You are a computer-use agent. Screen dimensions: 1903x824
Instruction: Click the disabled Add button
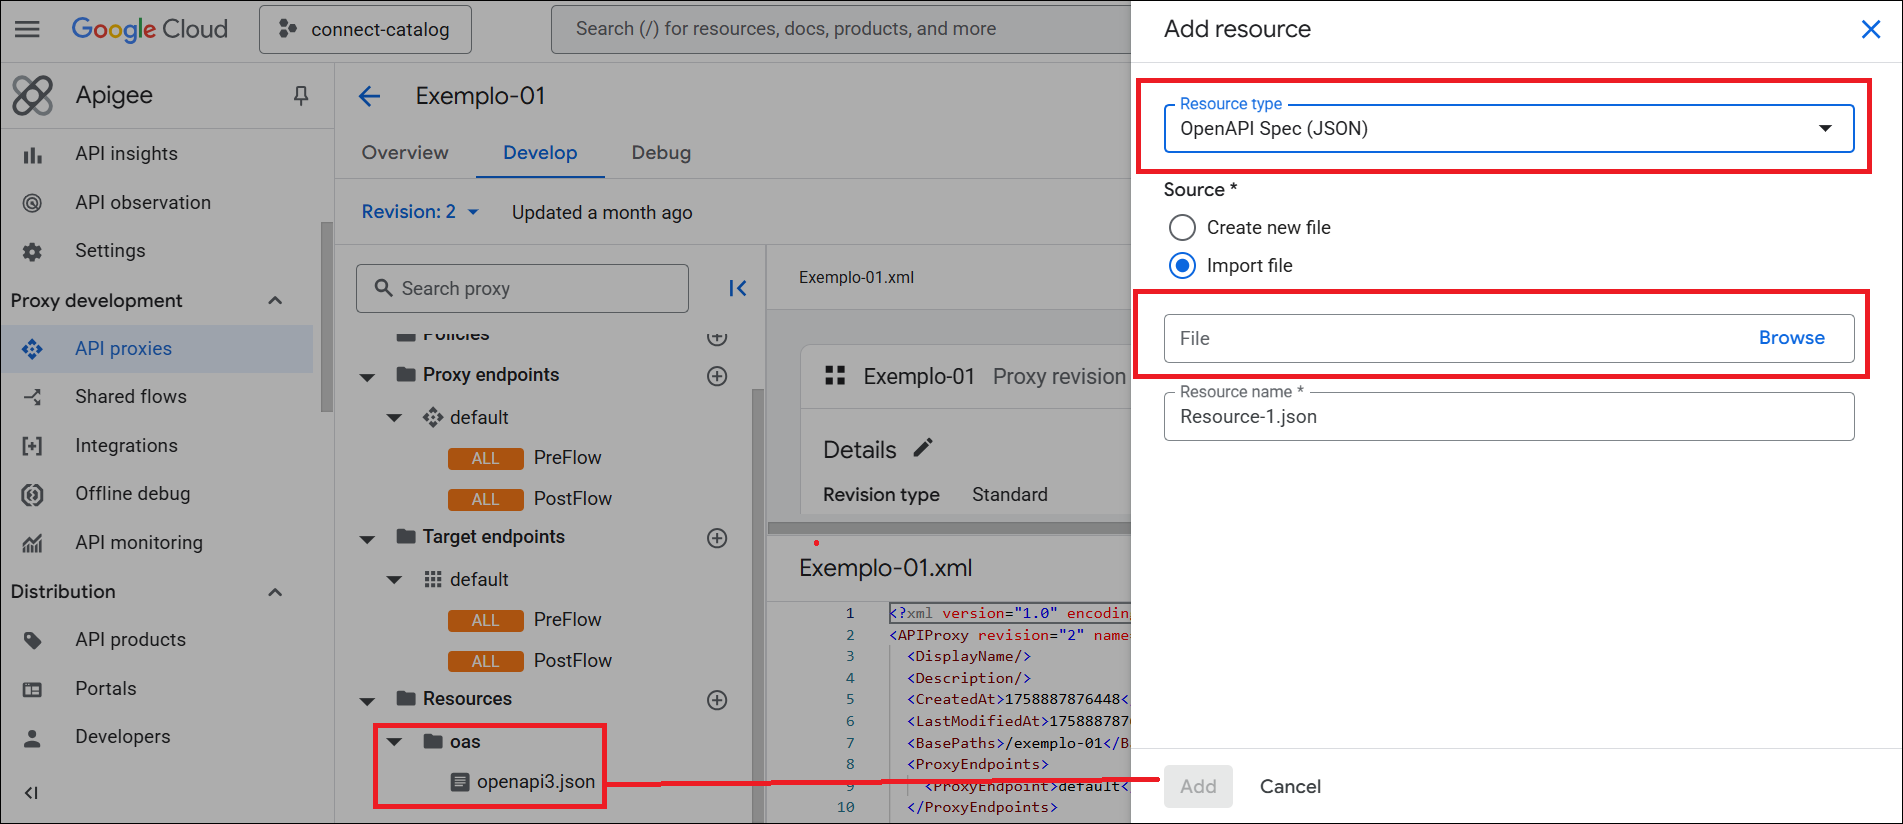1198,787
